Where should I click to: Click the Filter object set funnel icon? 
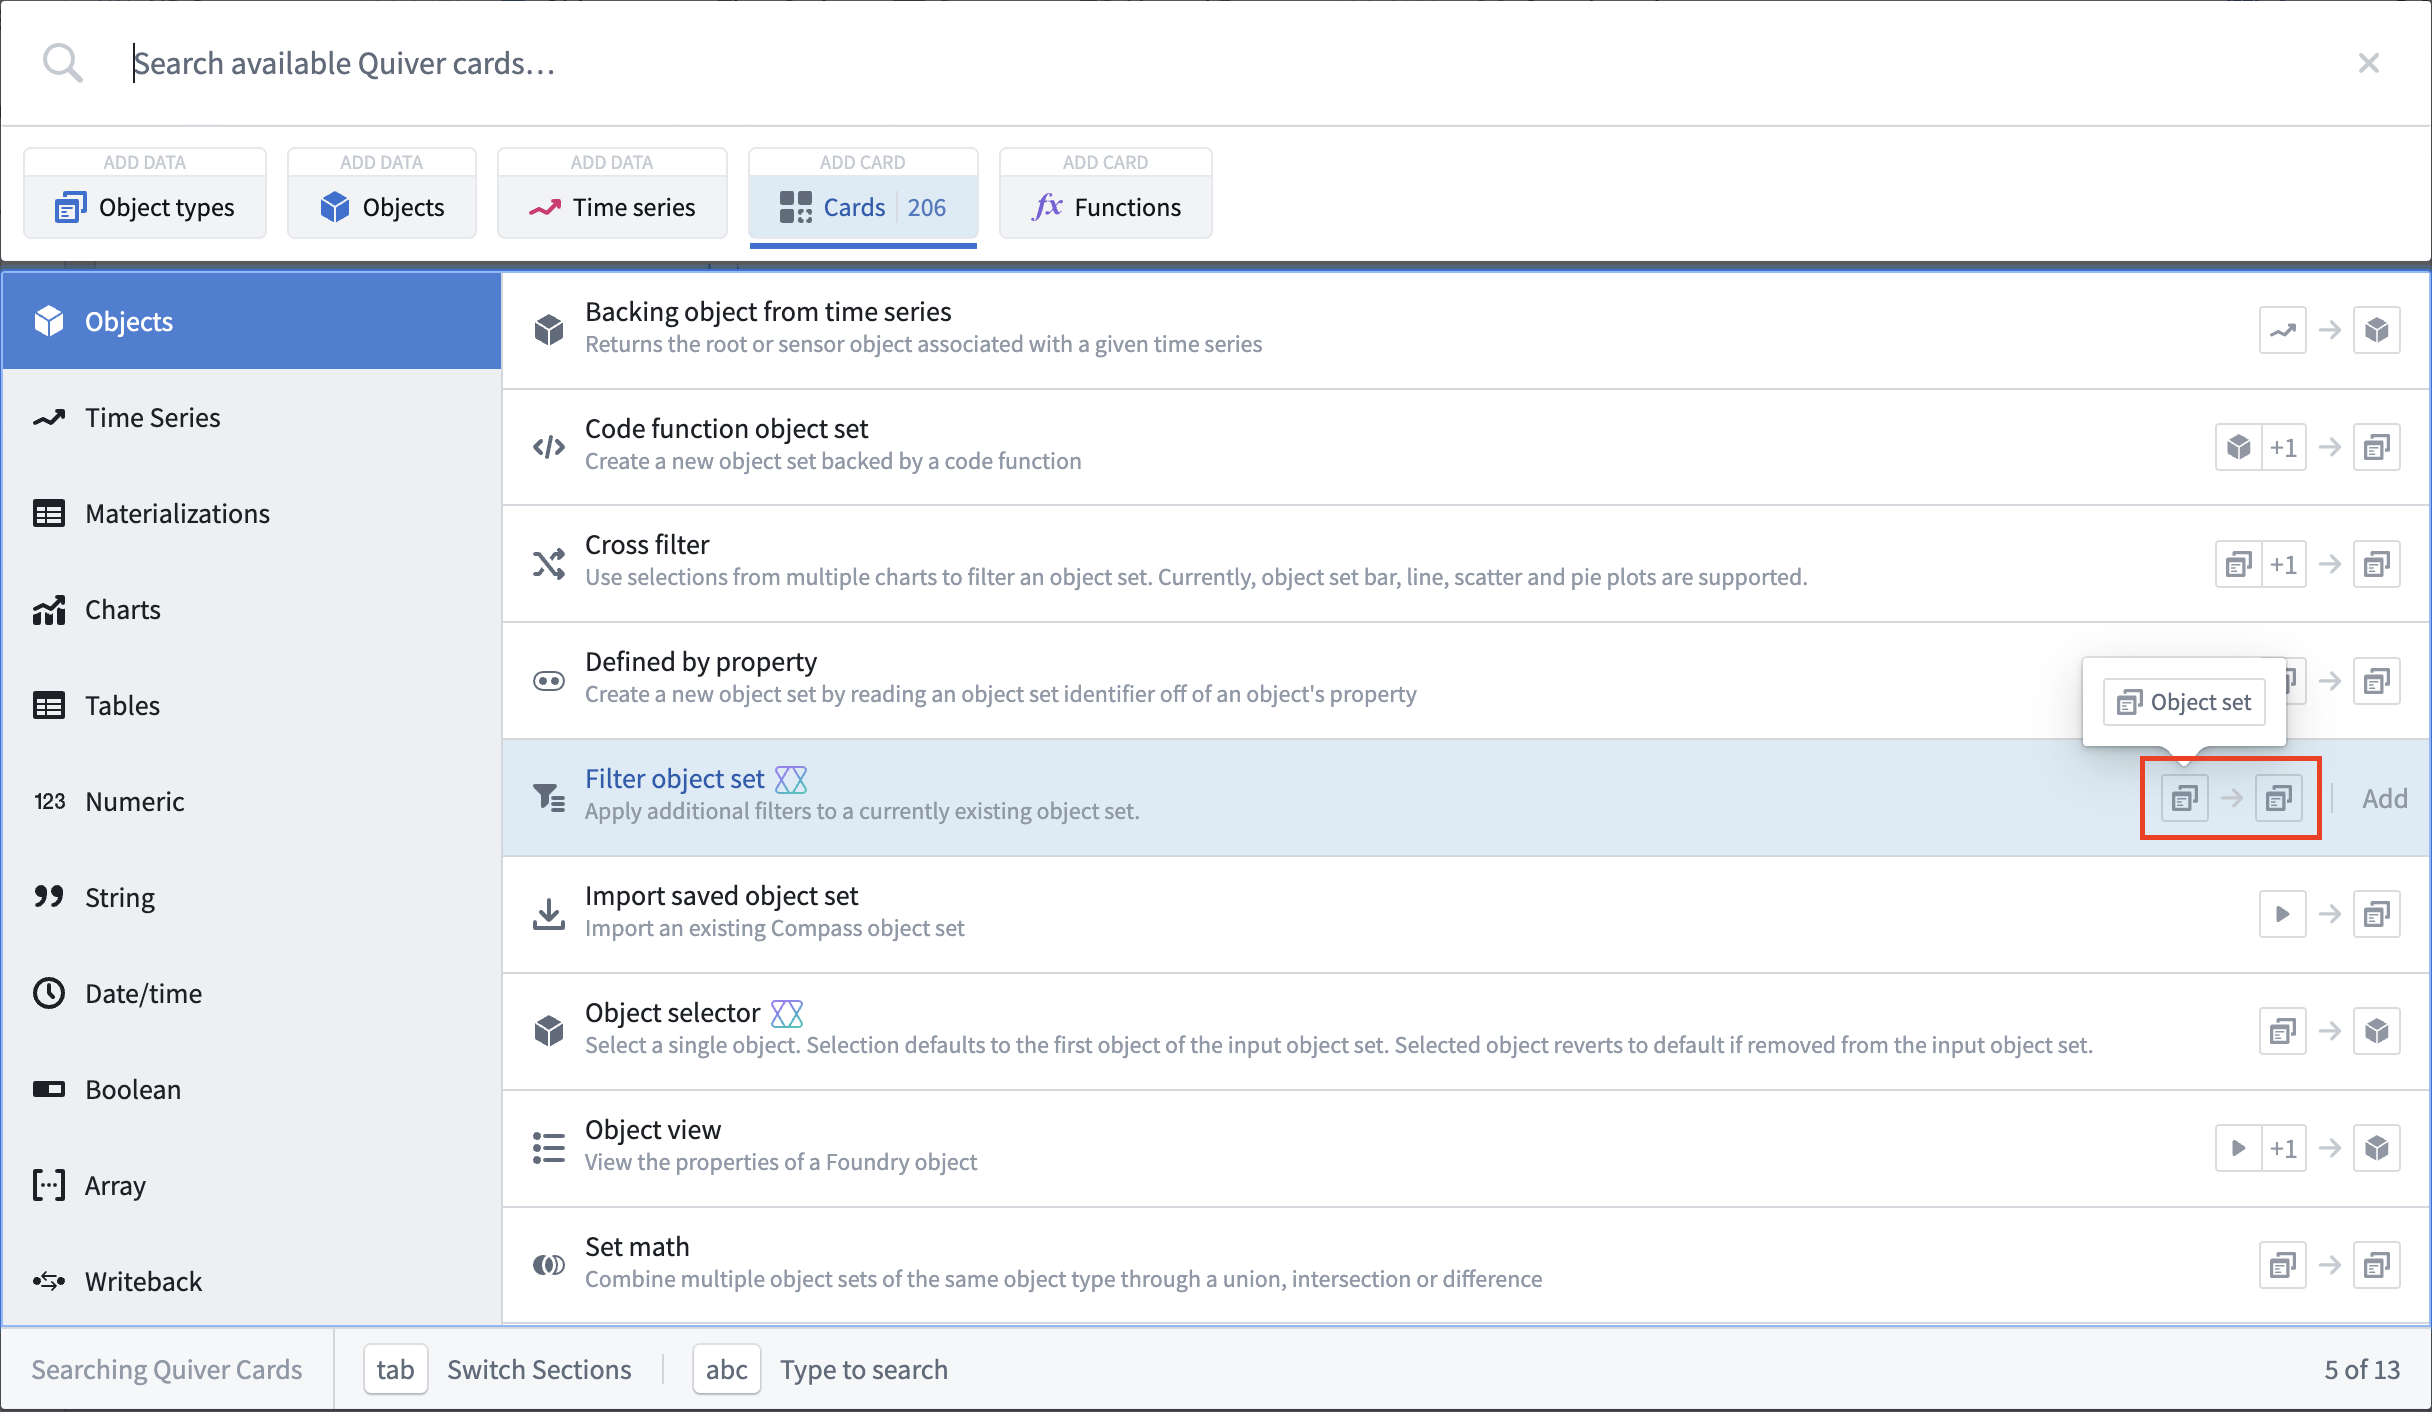[549, 797]
